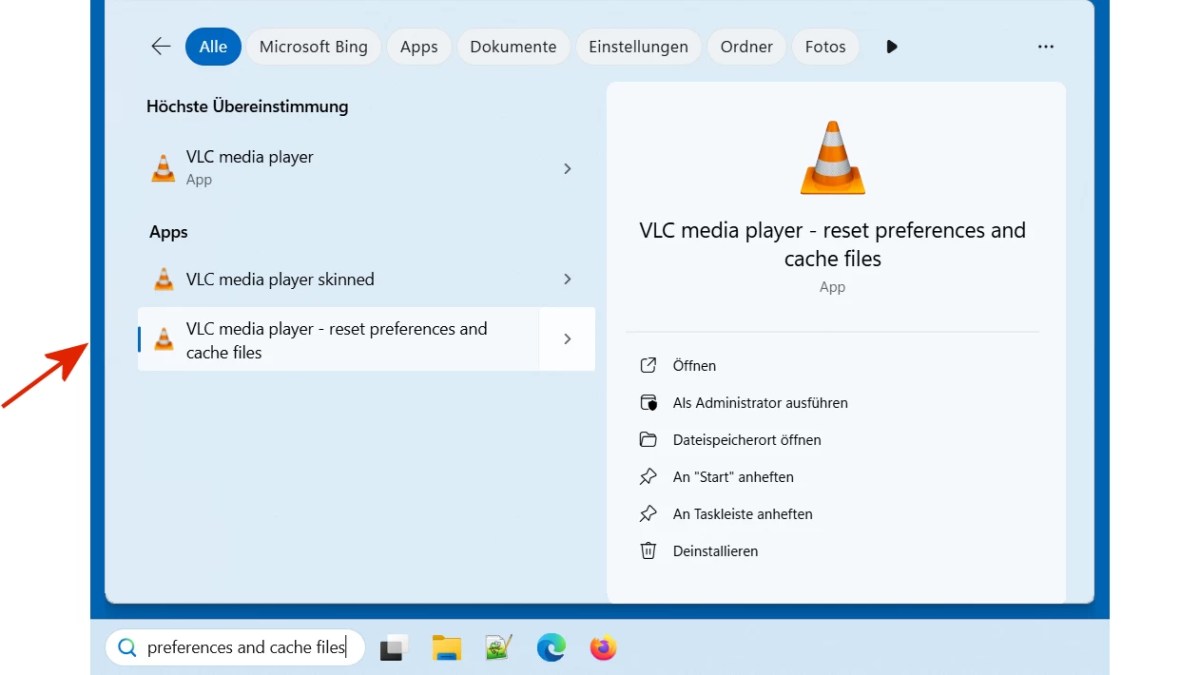The height and width of the screenshot is (675, 1200).
Task: Open File Explorer from the taskbar
Action: 446,648
